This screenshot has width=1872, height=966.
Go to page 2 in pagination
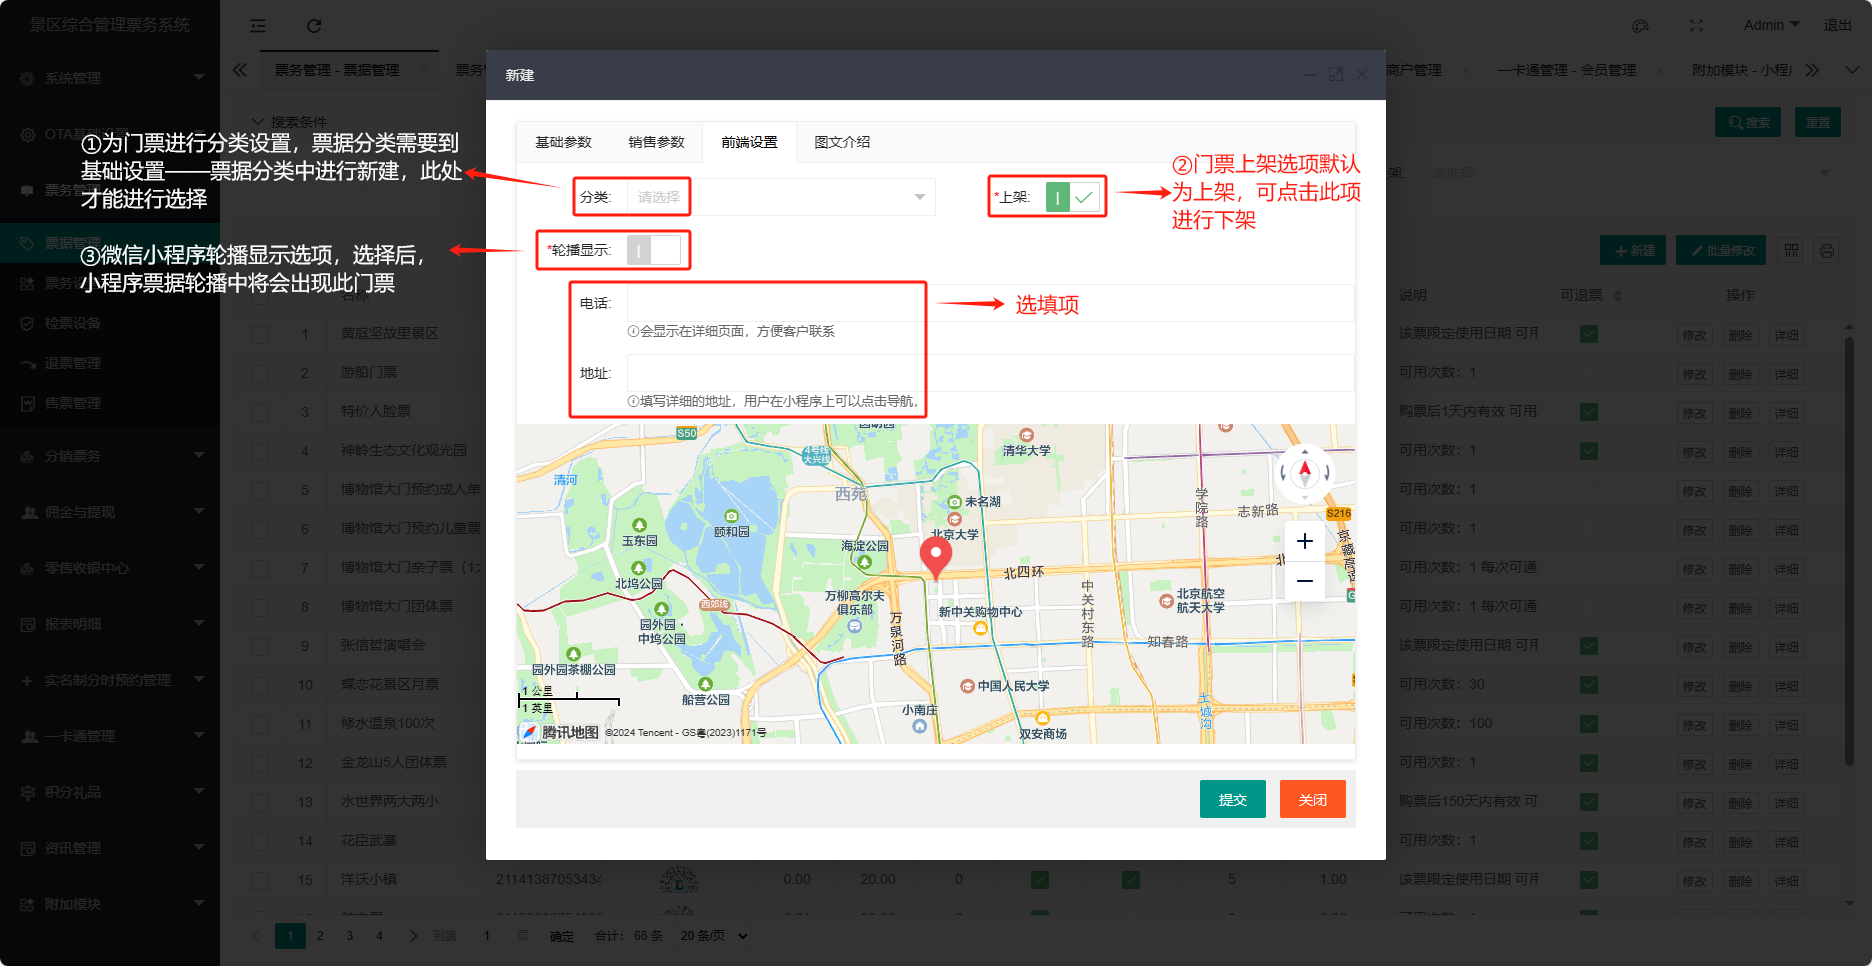tap(320, 936)
